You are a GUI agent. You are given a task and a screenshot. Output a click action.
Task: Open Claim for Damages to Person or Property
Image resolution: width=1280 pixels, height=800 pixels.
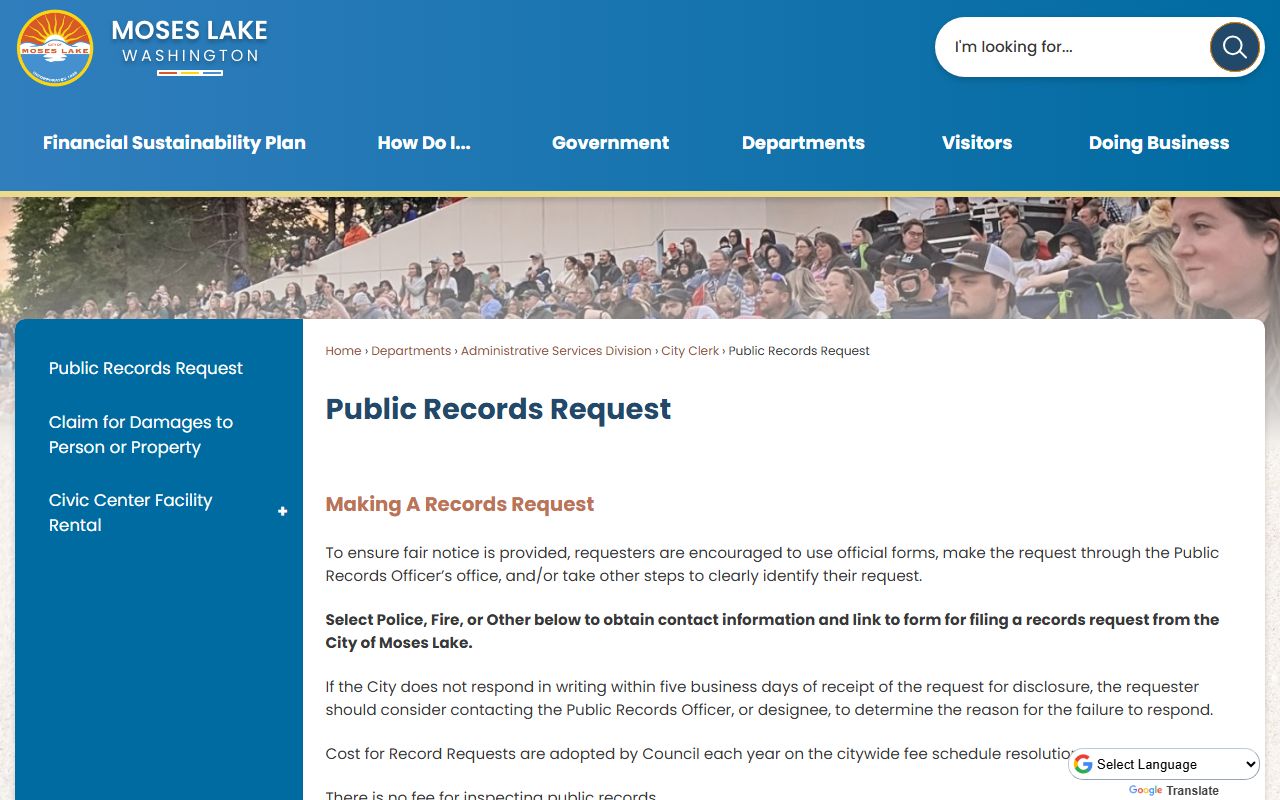(x=141, y=435)
